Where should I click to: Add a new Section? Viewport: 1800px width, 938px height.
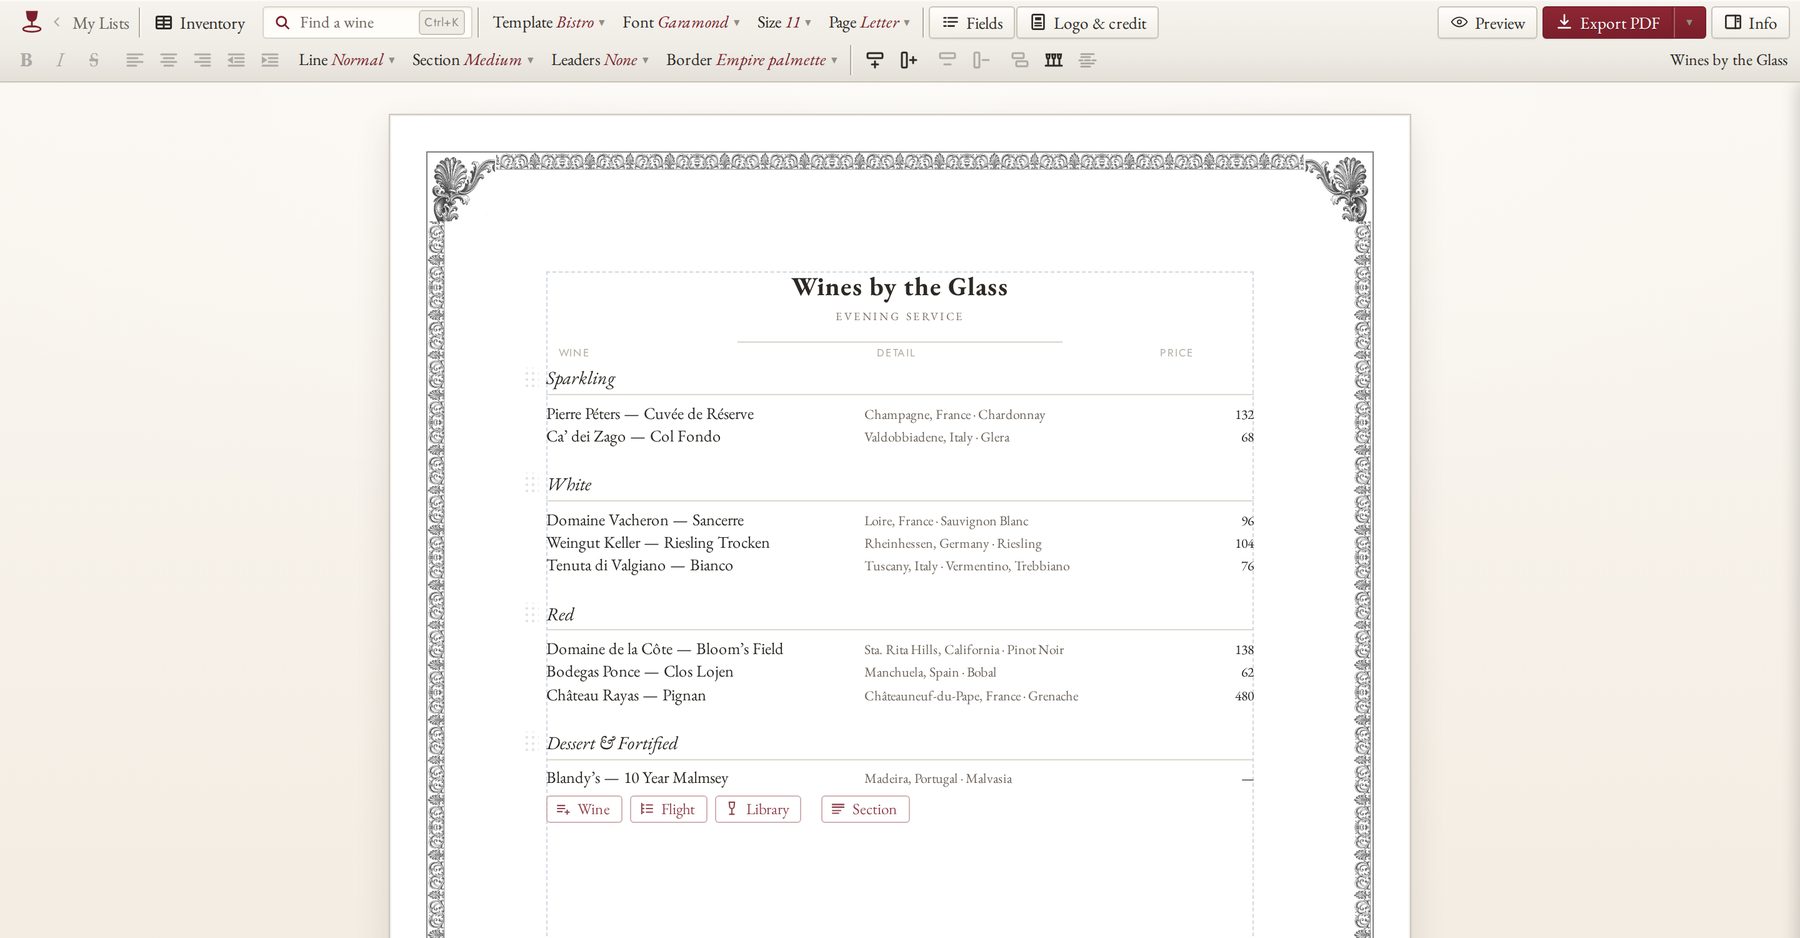865,809
